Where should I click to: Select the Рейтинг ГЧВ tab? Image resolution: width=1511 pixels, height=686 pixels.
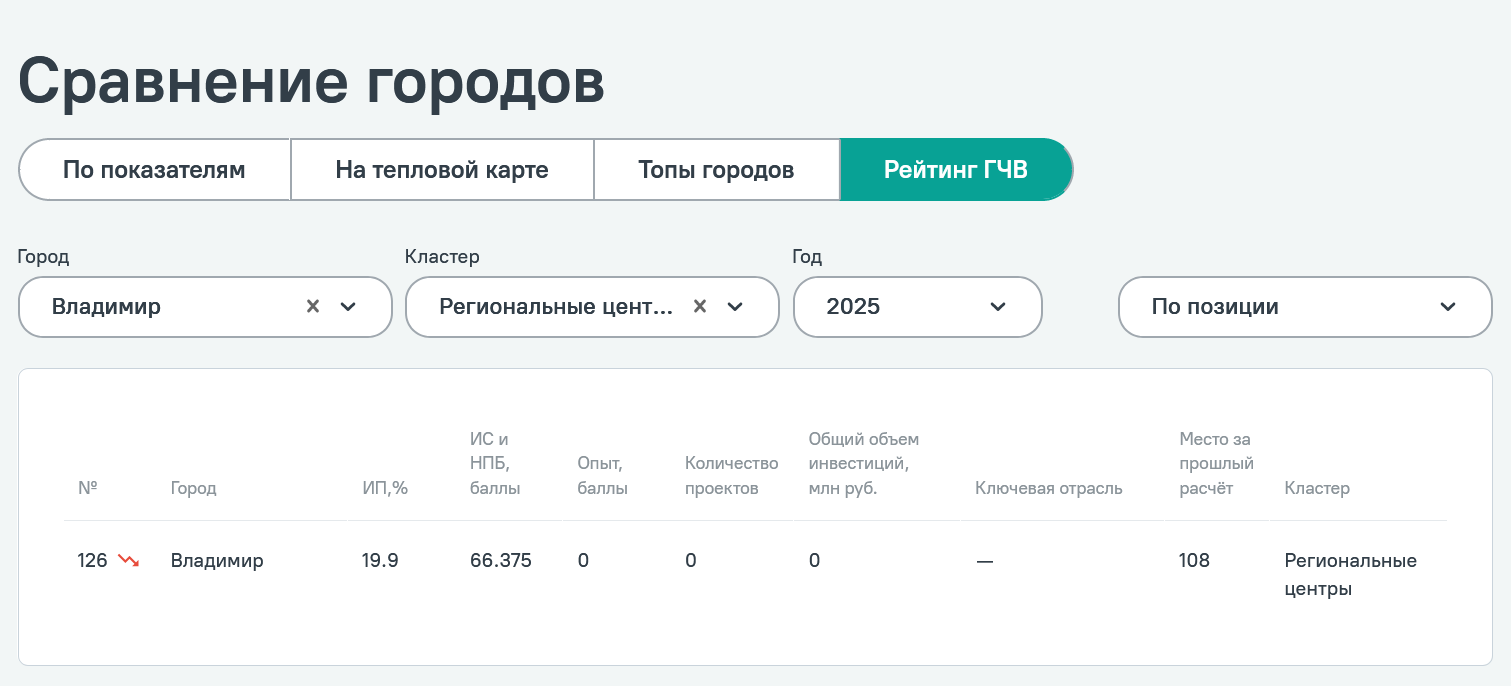click(956, 170)
